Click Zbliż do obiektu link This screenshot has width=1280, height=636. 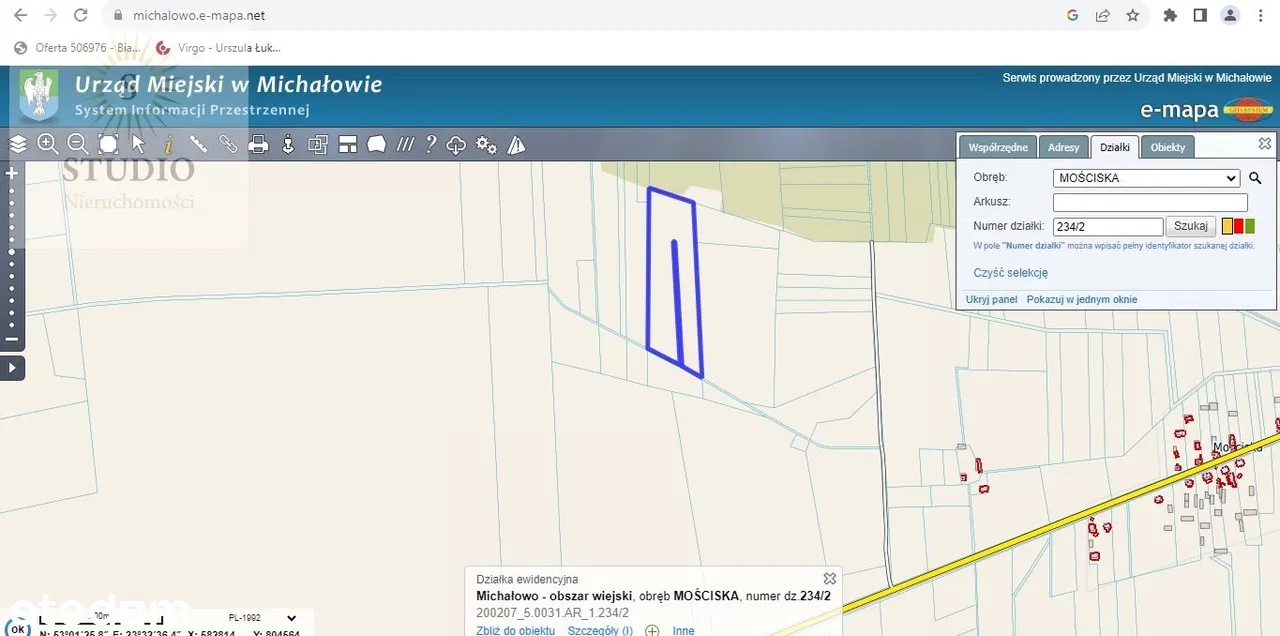point(515,631)
